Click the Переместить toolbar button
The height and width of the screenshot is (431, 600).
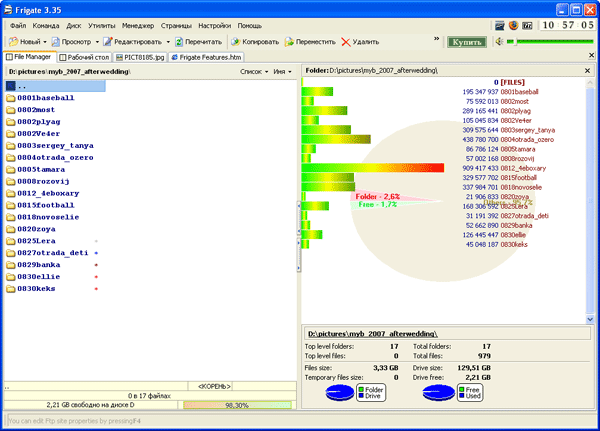click(x=310, y=42)
